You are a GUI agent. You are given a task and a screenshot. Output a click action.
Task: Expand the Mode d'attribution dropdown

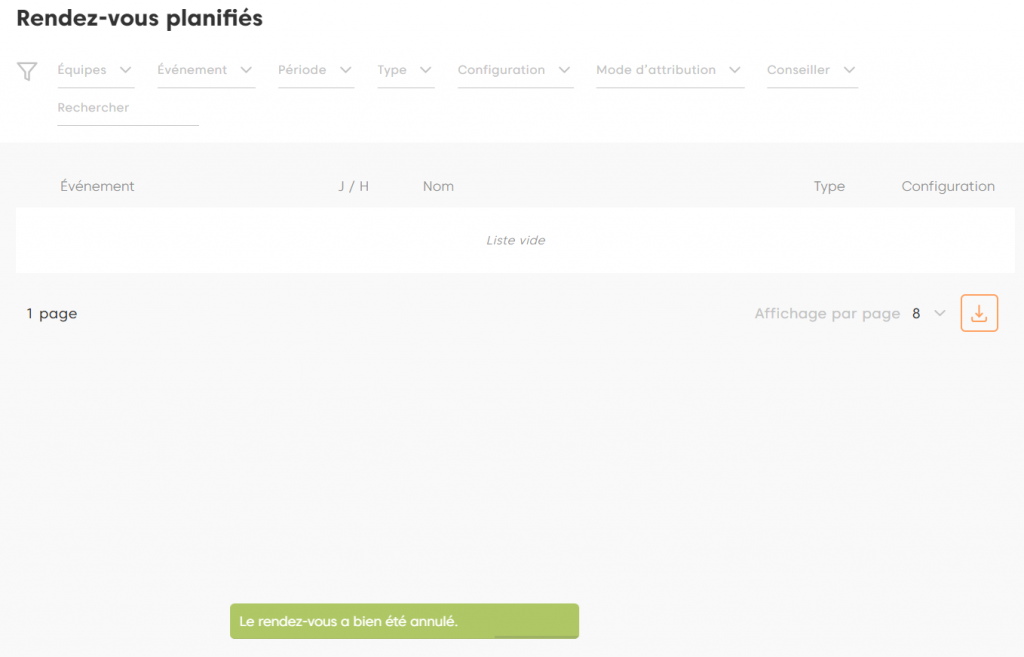click(669, 70)
